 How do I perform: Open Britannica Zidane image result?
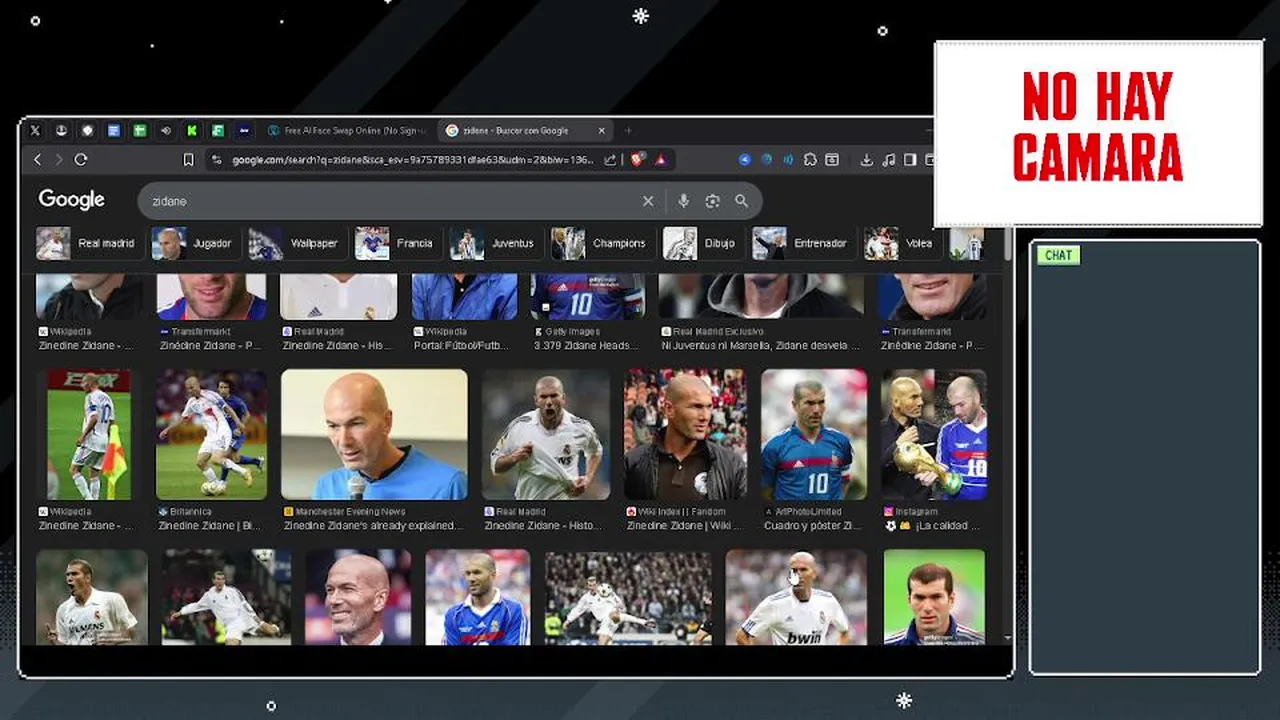211,435
